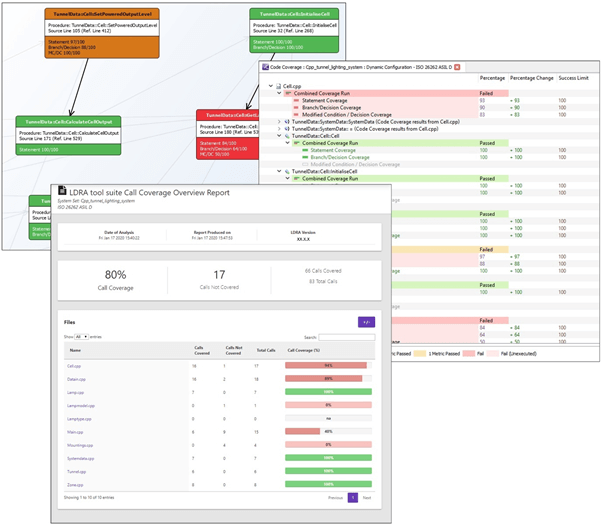Sort table by Calls Covered column
The width and height of the screenshot is (602, 526).
202,350
